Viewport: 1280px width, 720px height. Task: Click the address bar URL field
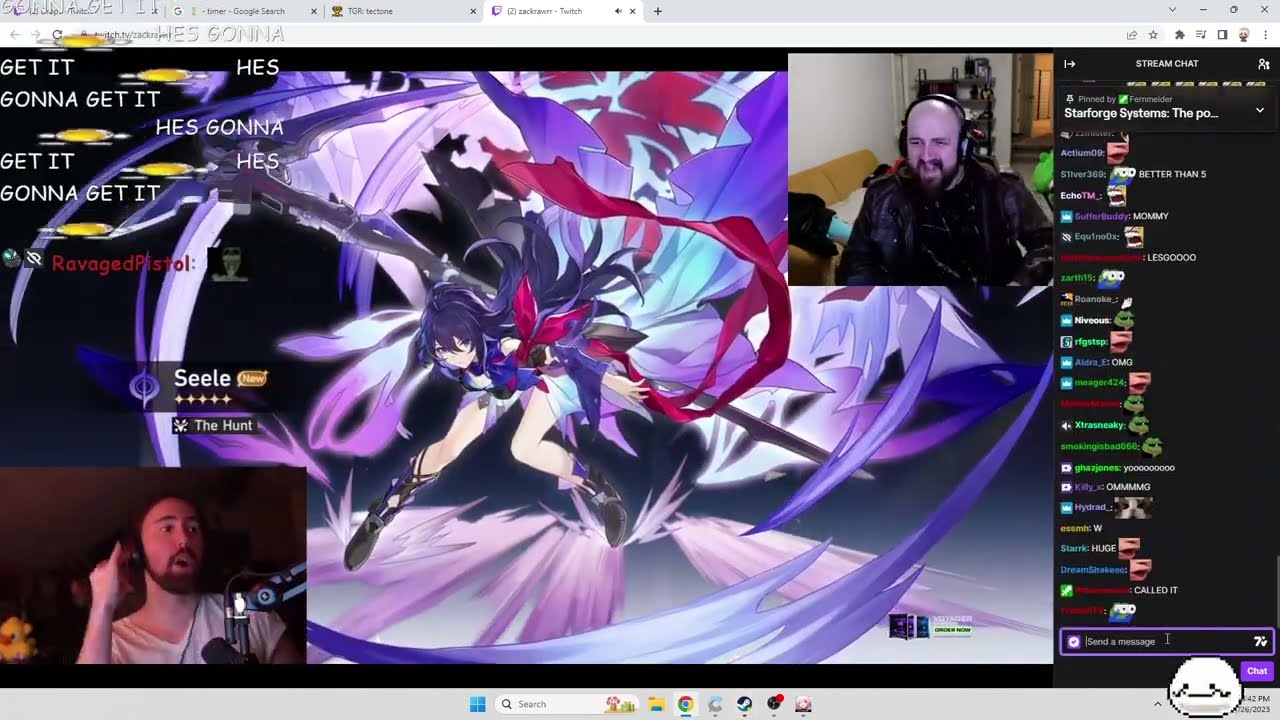[x=600, y=35]
